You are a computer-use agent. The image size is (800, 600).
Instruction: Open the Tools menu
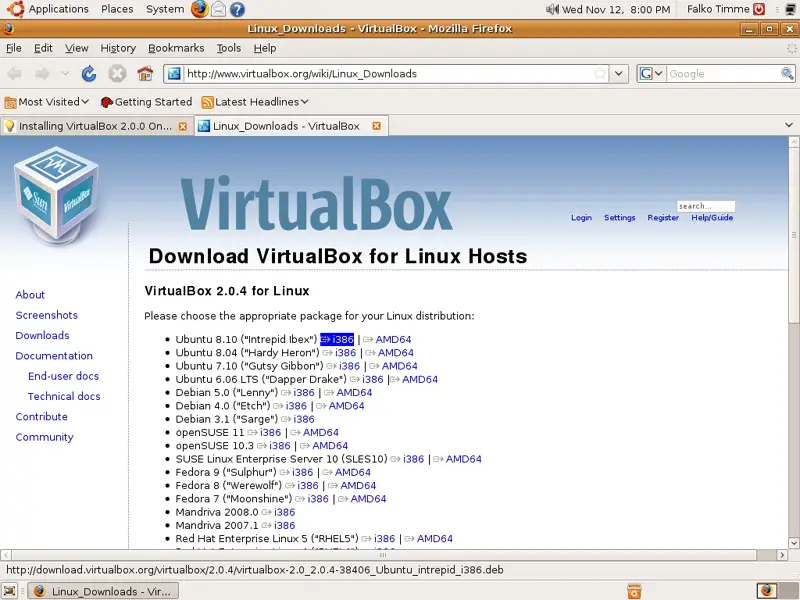point(229,48)
